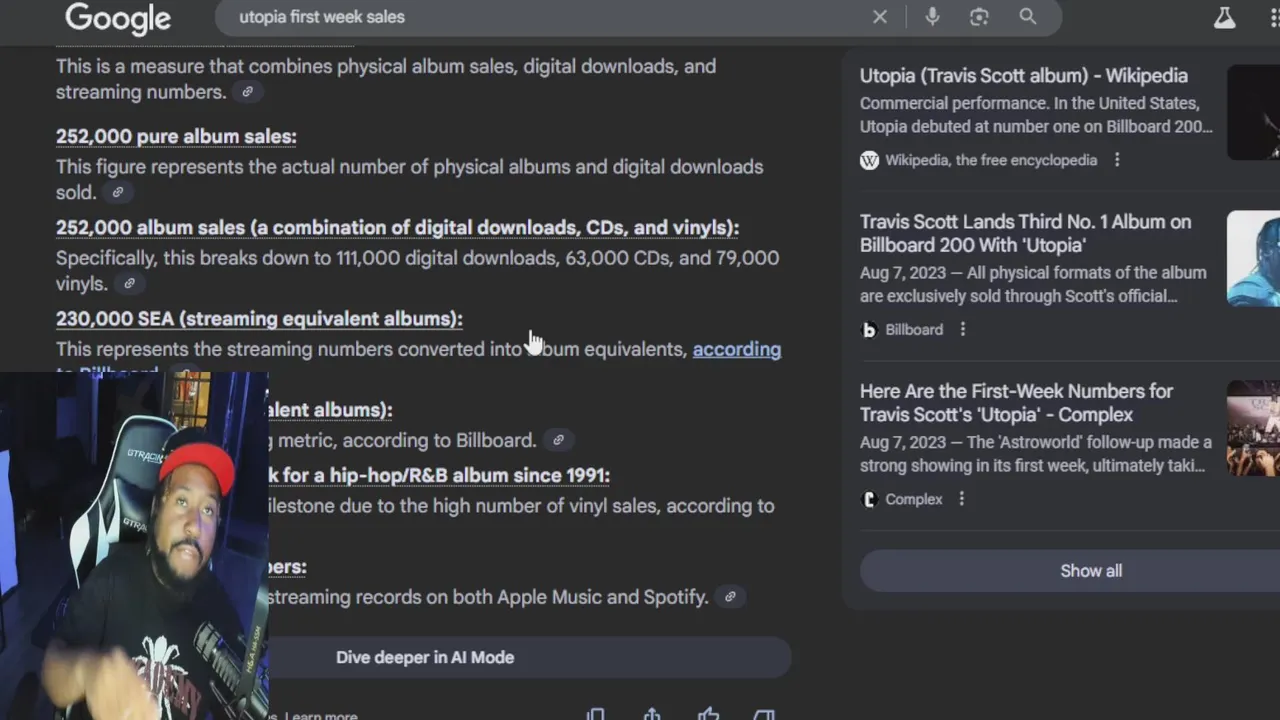Open source link icon after 'downloads sold.'
Viewport: 1280px width, 720px height.
(x=117, y=192)
